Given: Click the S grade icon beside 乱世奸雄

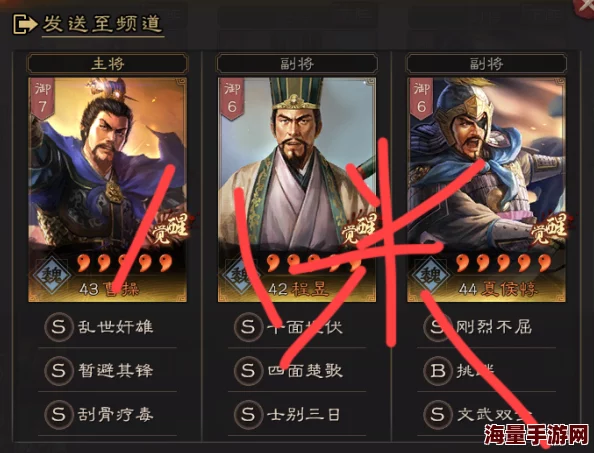Looking at the screenshot, I should 59,327.
